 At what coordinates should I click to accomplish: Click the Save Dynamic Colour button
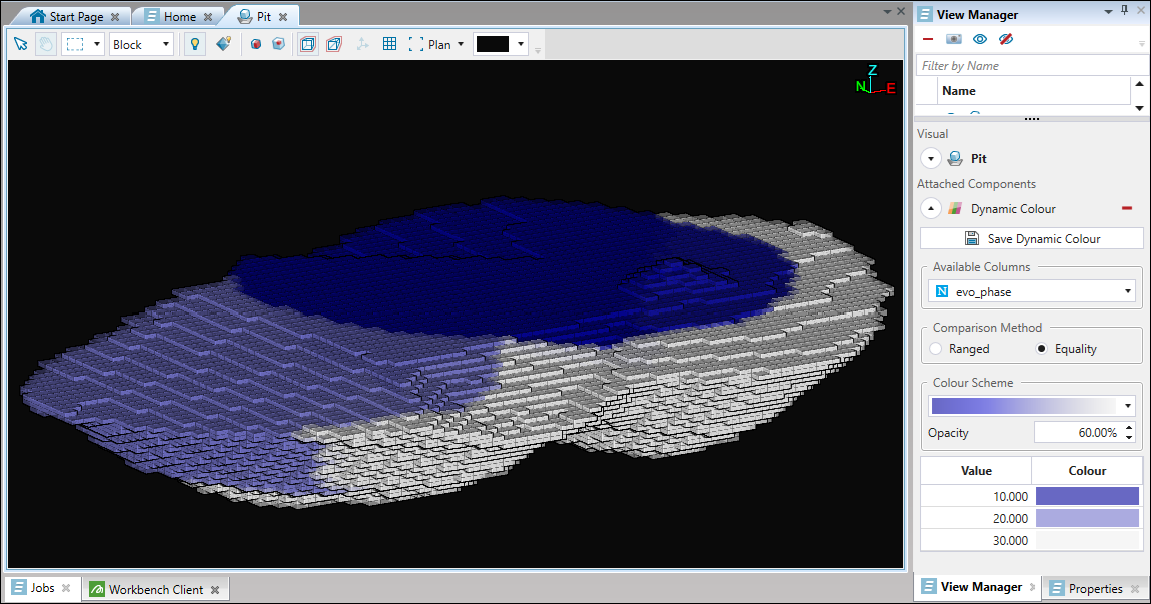pos(1031,238)
